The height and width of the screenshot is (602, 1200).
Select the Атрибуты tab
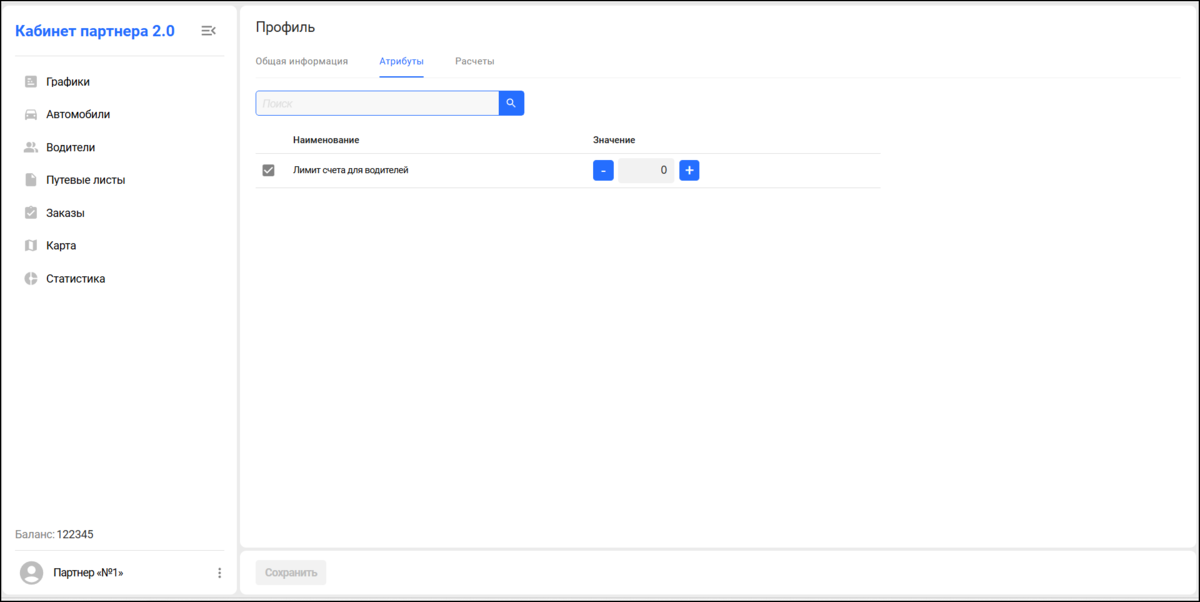pyautogui.click(x=401, y=61)
